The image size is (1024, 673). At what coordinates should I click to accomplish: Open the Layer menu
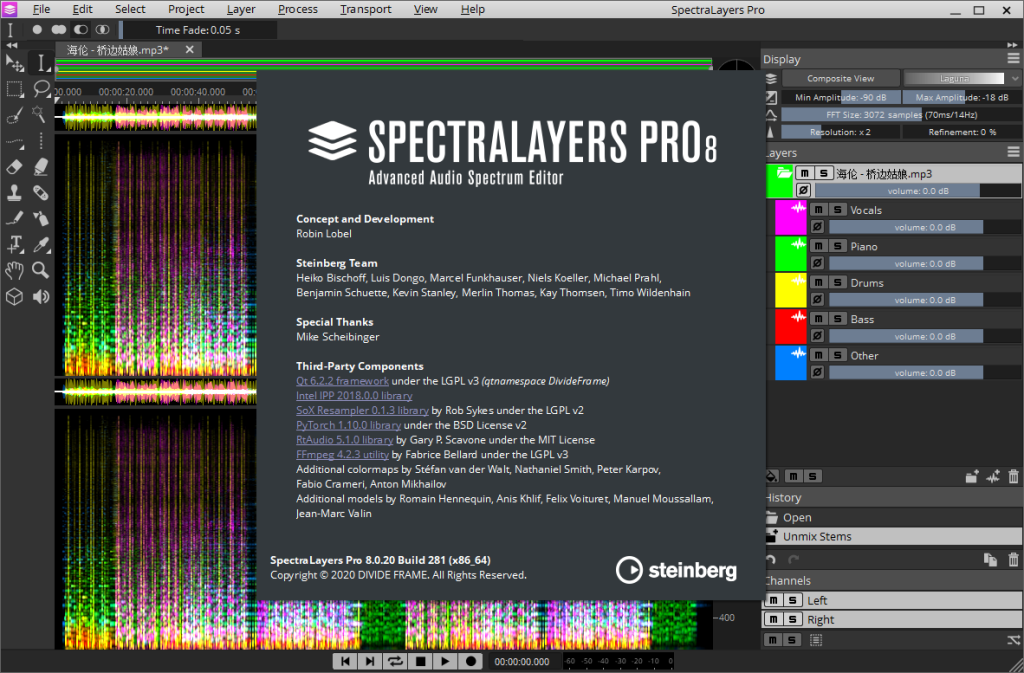tap(241, 9)
